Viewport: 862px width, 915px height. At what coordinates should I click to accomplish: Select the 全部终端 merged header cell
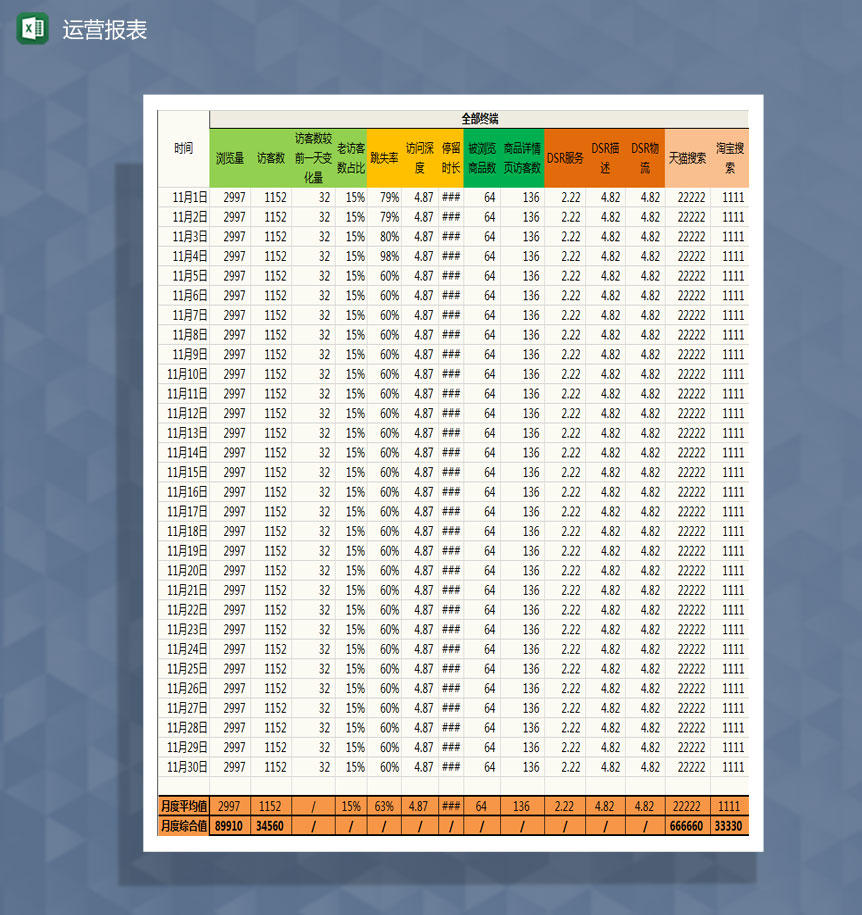click(479, 119)
